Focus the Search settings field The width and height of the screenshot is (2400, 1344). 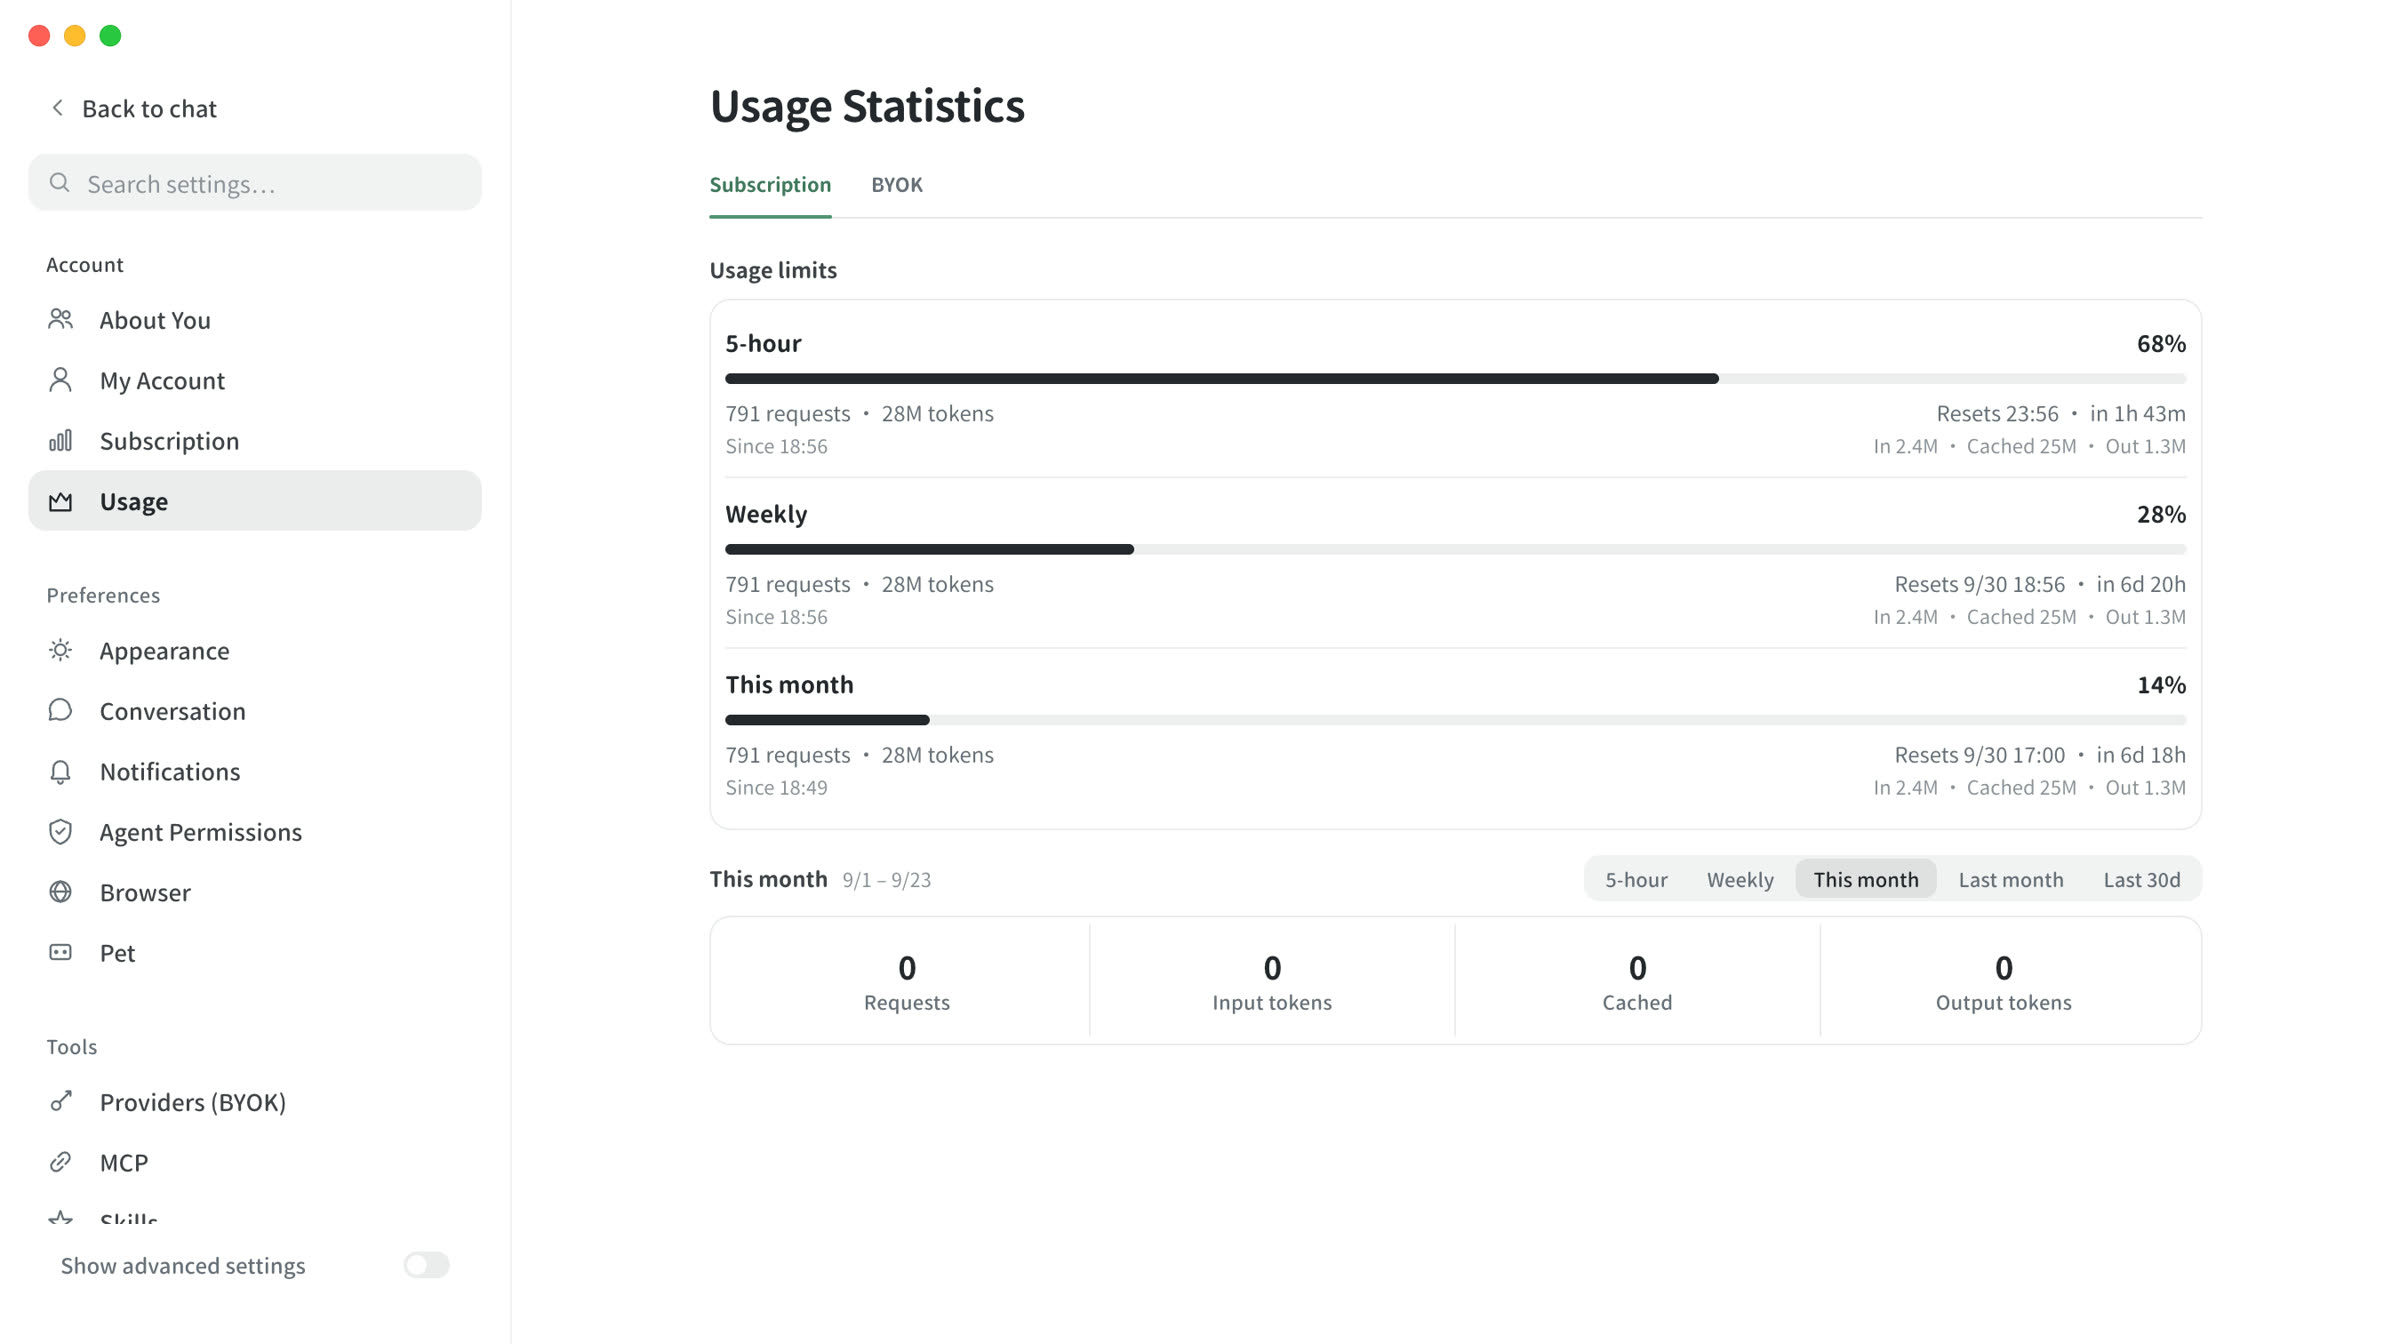click(255, 182)
